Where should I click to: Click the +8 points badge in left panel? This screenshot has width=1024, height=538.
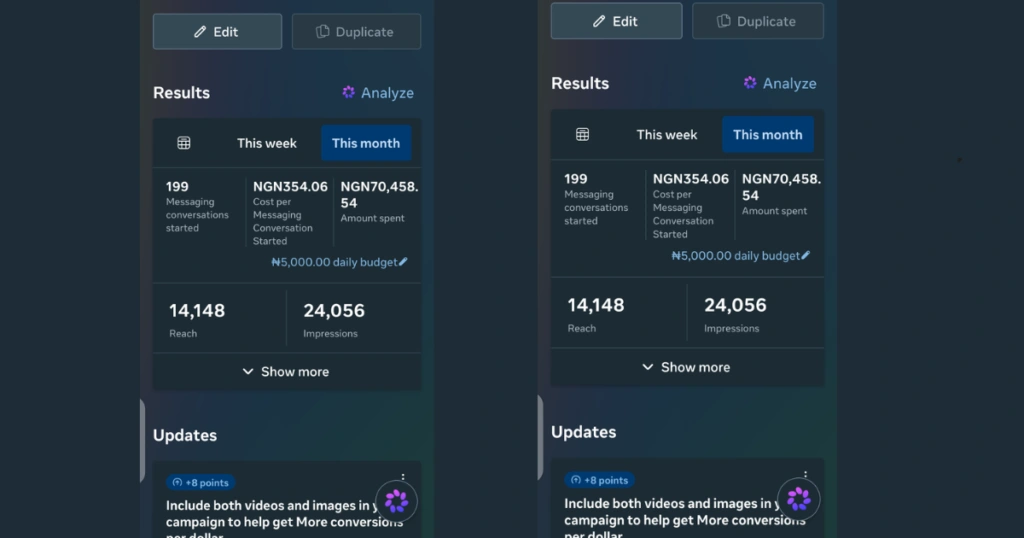coord(200,483)
